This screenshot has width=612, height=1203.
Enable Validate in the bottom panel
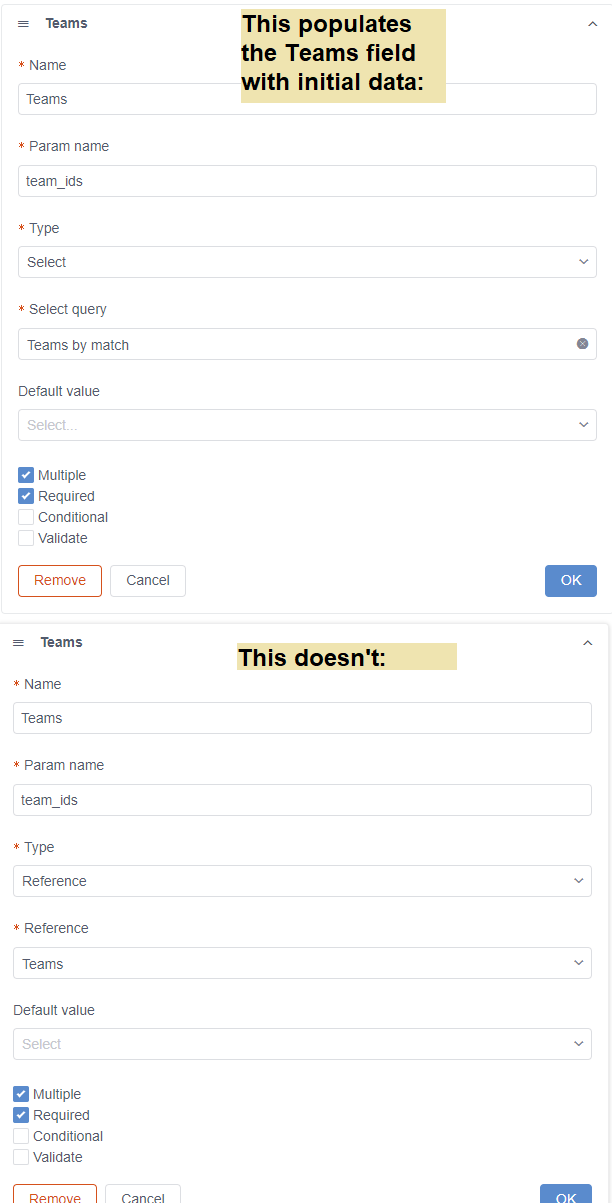(21, 1156)
